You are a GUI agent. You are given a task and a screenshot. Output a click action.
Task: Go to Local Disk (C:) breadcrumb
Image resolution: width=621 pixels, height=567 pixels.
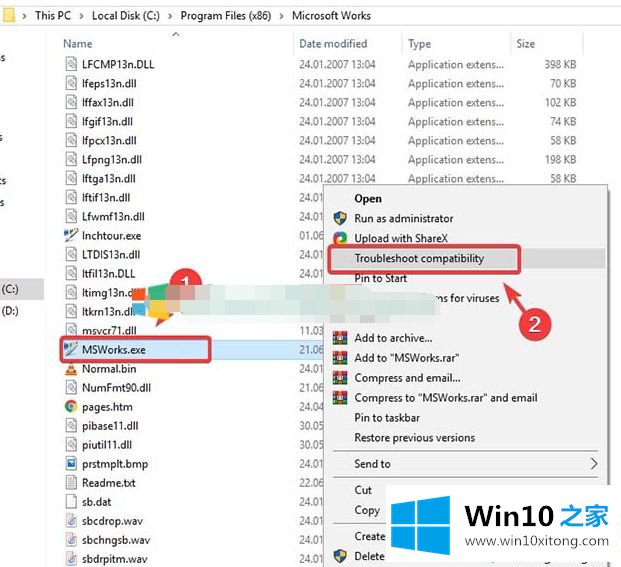(x=126, y=15)
